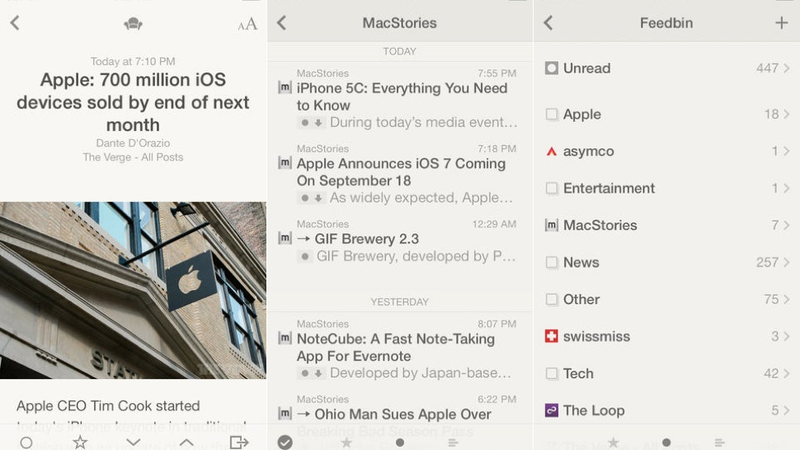Jump to previous article with up chevron
800x450 pixels.
[186, 442]
